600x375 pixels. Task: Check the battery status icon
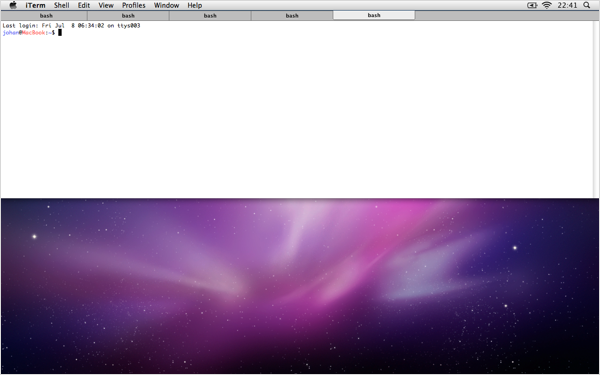tap(532, 5)
